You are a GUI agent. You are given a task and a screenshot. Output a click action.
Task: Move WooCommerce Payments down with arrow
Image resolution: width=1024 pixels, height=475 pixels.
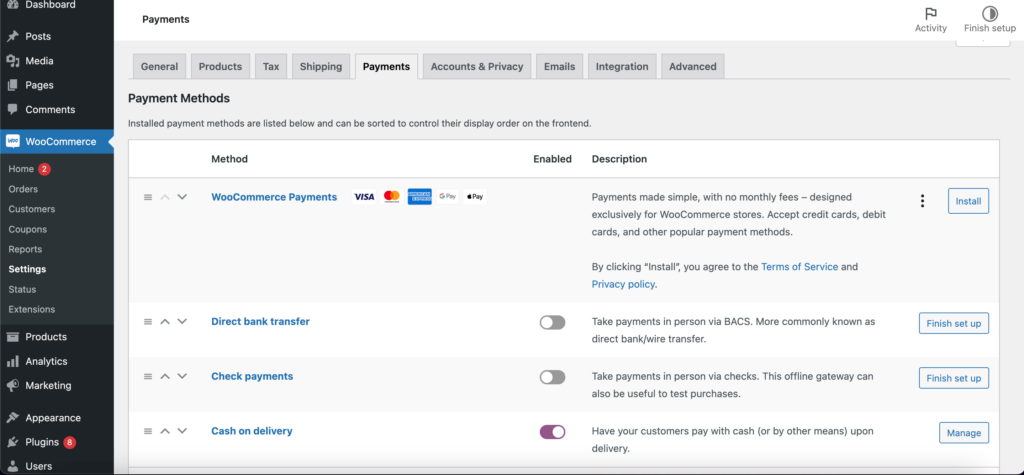[182, 197]
